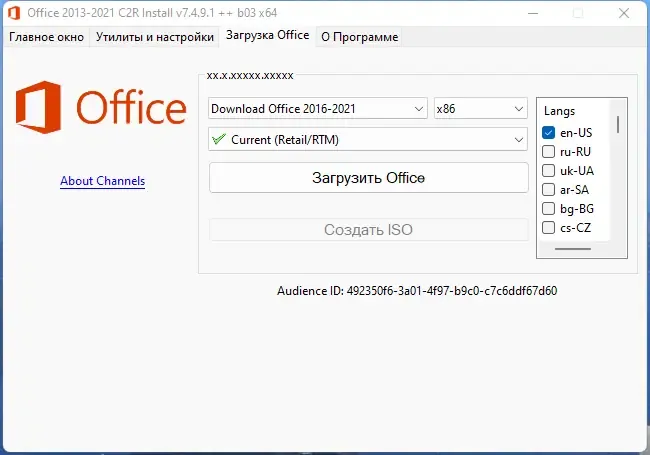Close the Office C2R Install window
This screenshot has width=650, height=455.
(624, 13)
